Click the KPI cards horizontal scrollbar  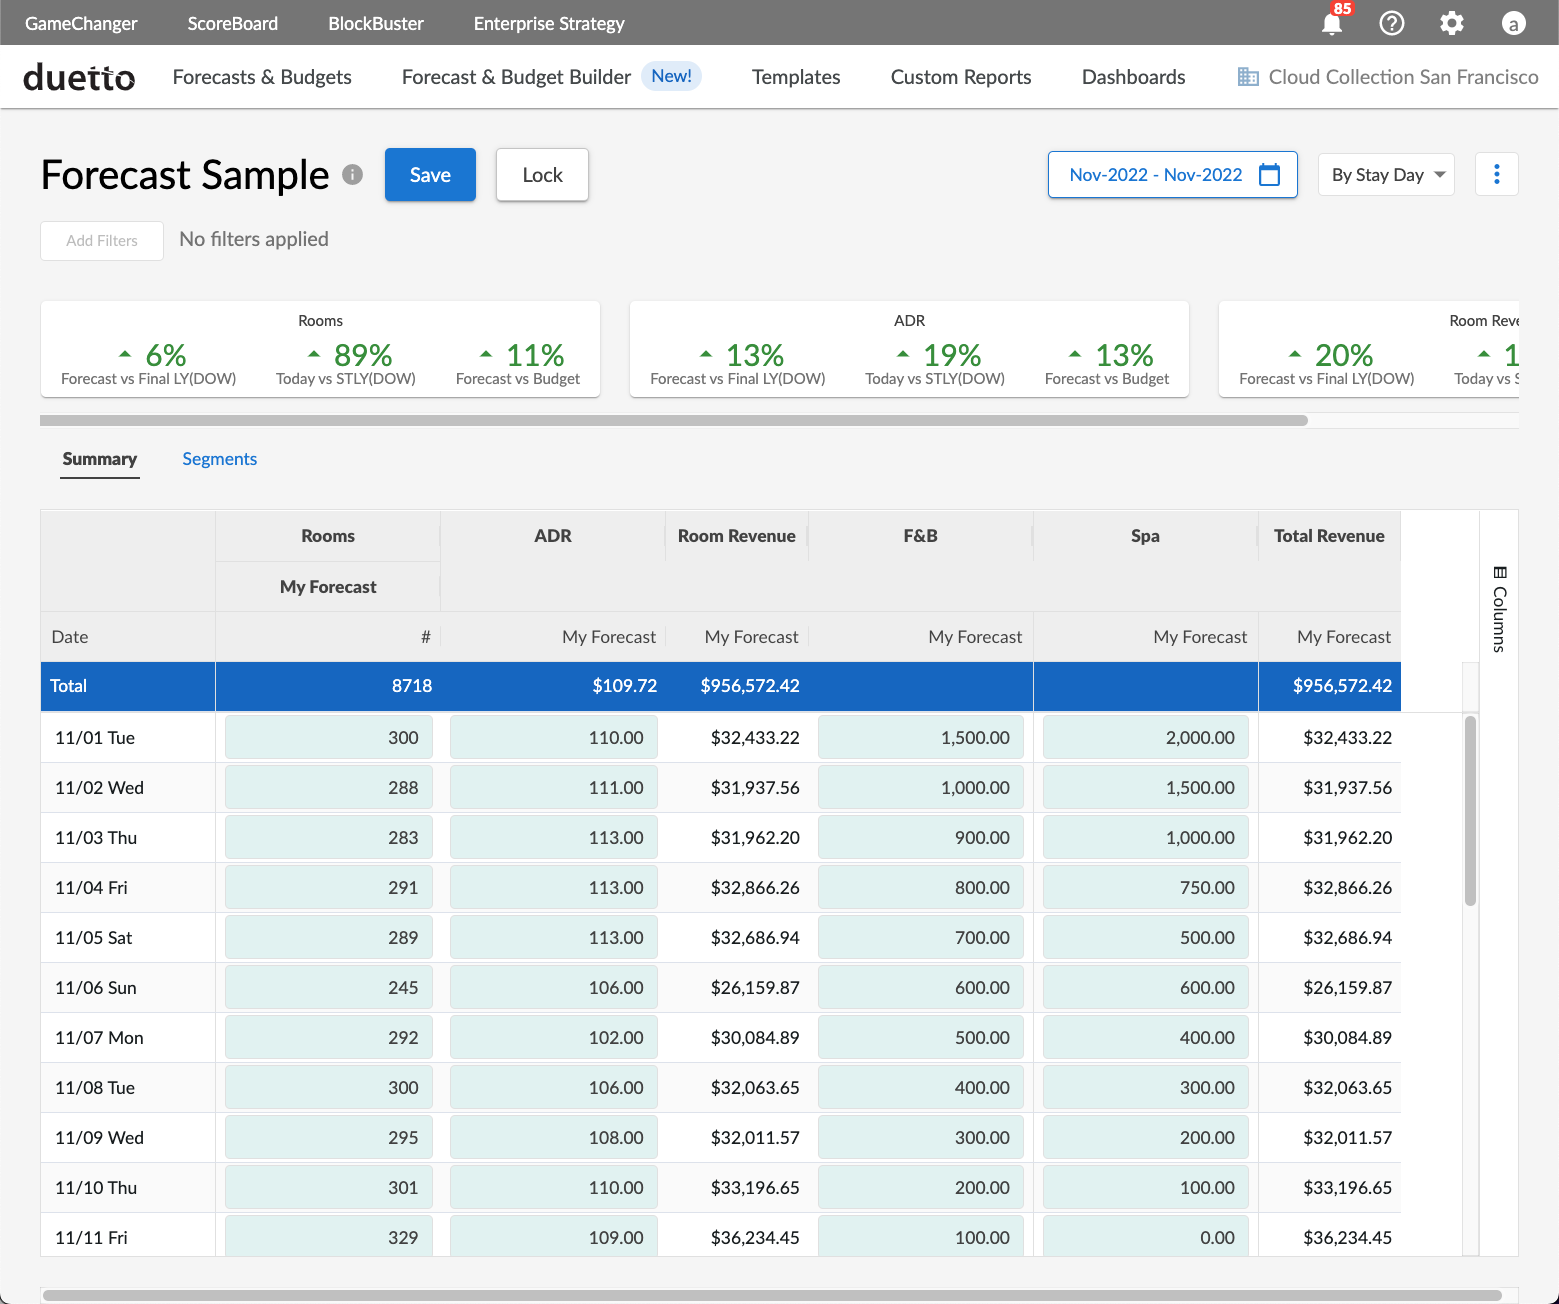coord(673,421)
